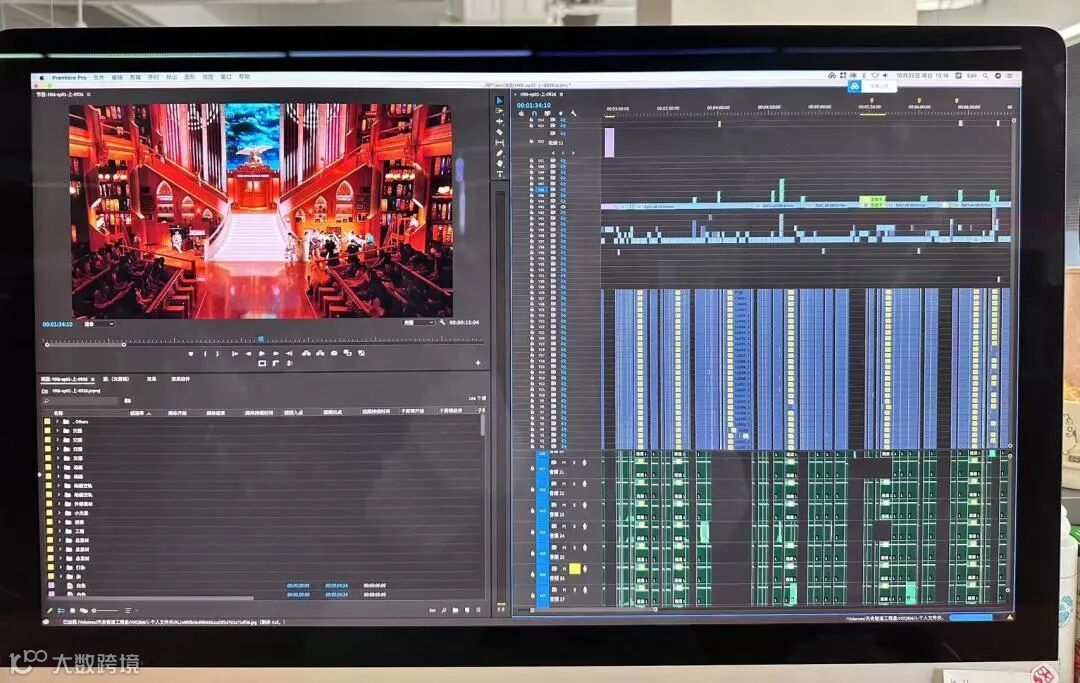Toggle insert sequences as nests in timeline
1080x683 pixels.
[x=521, y=114]
